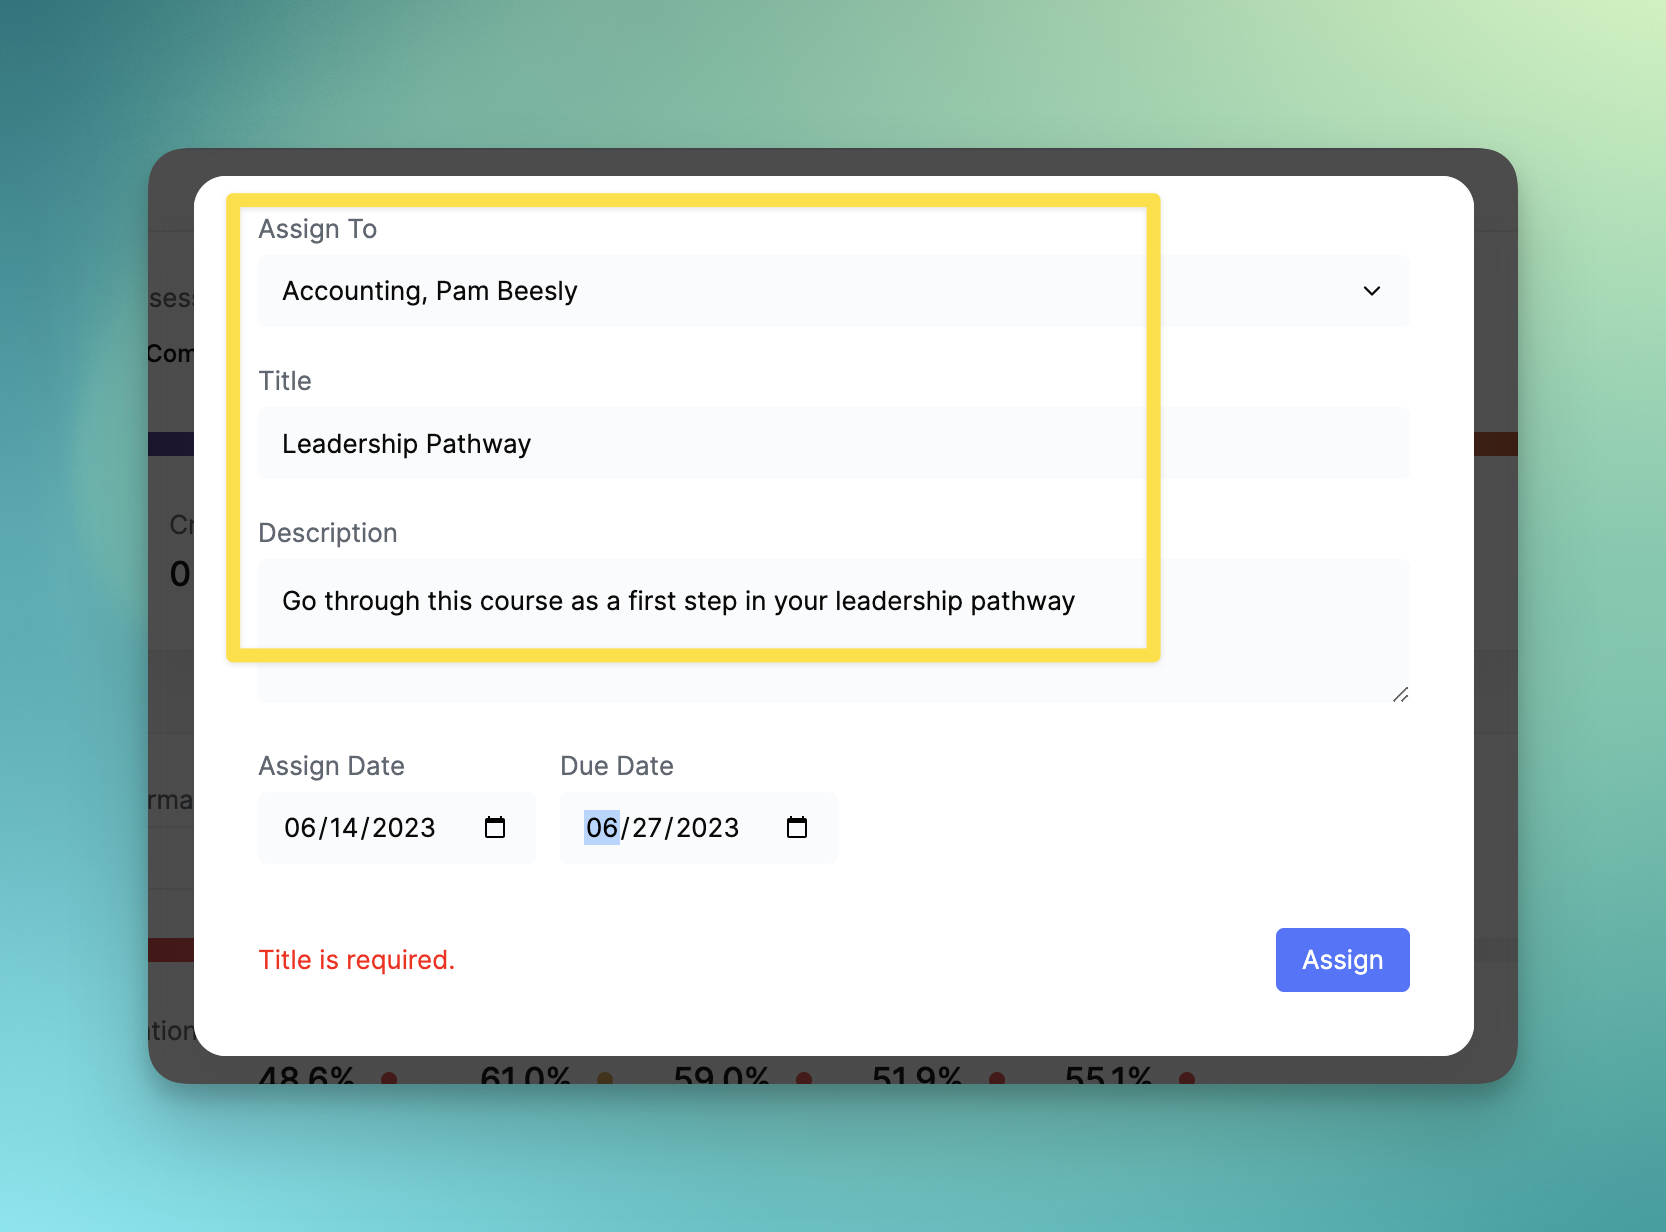Click the Assign Date label
The image size is (1666, 1232).
pos(331,766)
